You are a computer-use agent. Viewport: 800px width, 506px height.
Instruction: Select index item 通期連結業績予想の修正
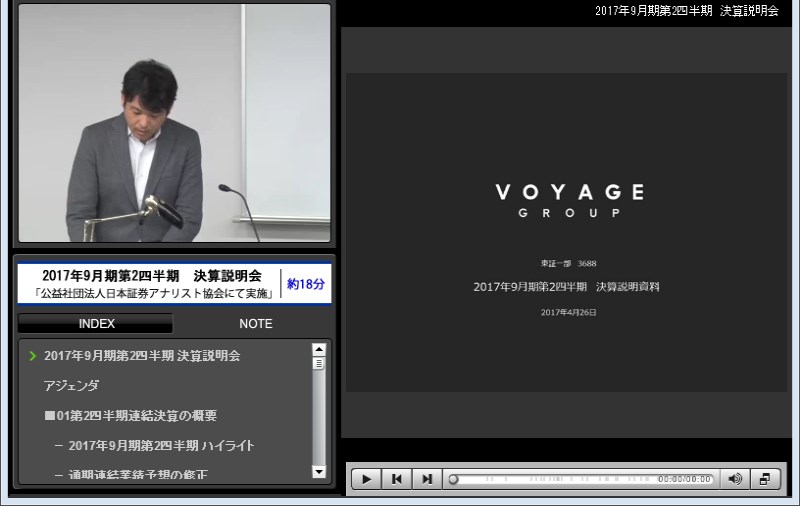pos(138,475)
